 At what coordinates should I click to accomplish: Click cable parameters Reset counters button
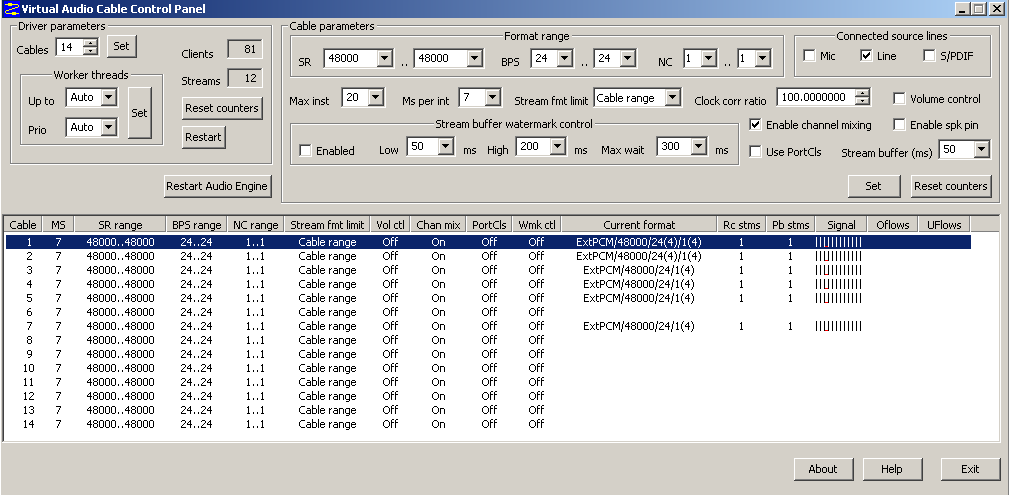[x=950, y=186]
